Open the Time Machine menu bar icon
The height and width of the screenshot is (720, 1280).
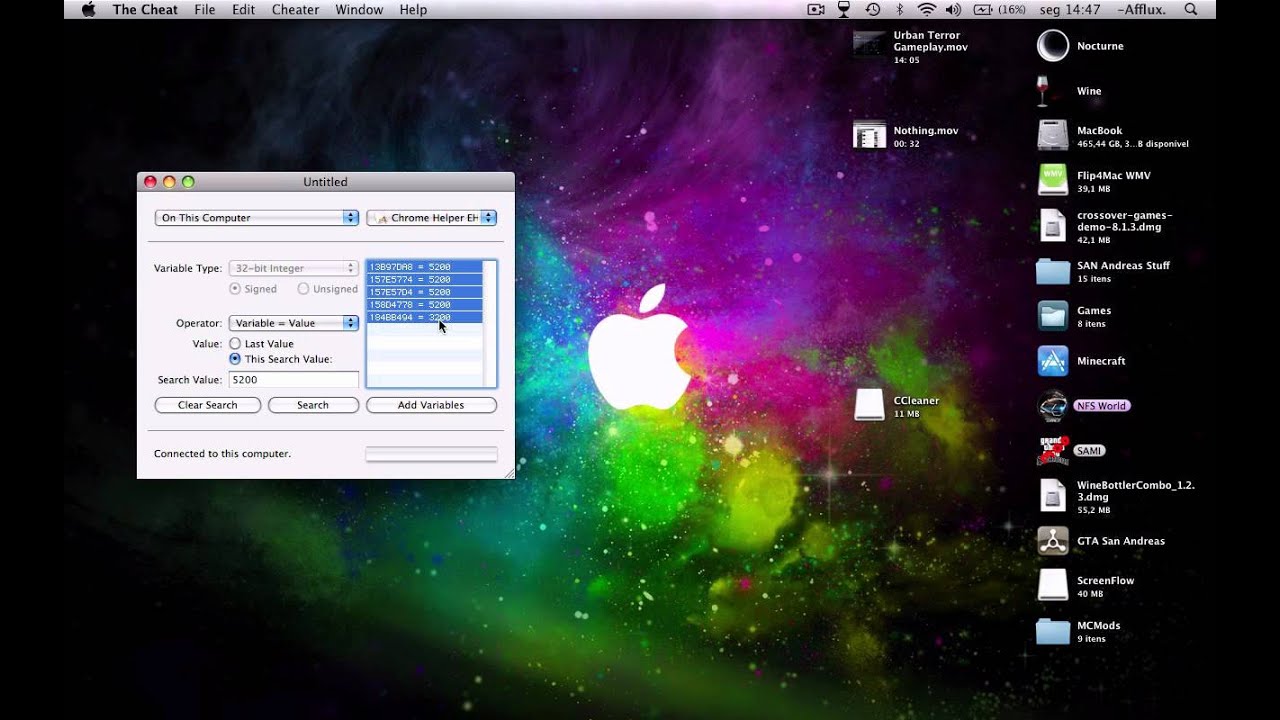click(x=872, y=10)
